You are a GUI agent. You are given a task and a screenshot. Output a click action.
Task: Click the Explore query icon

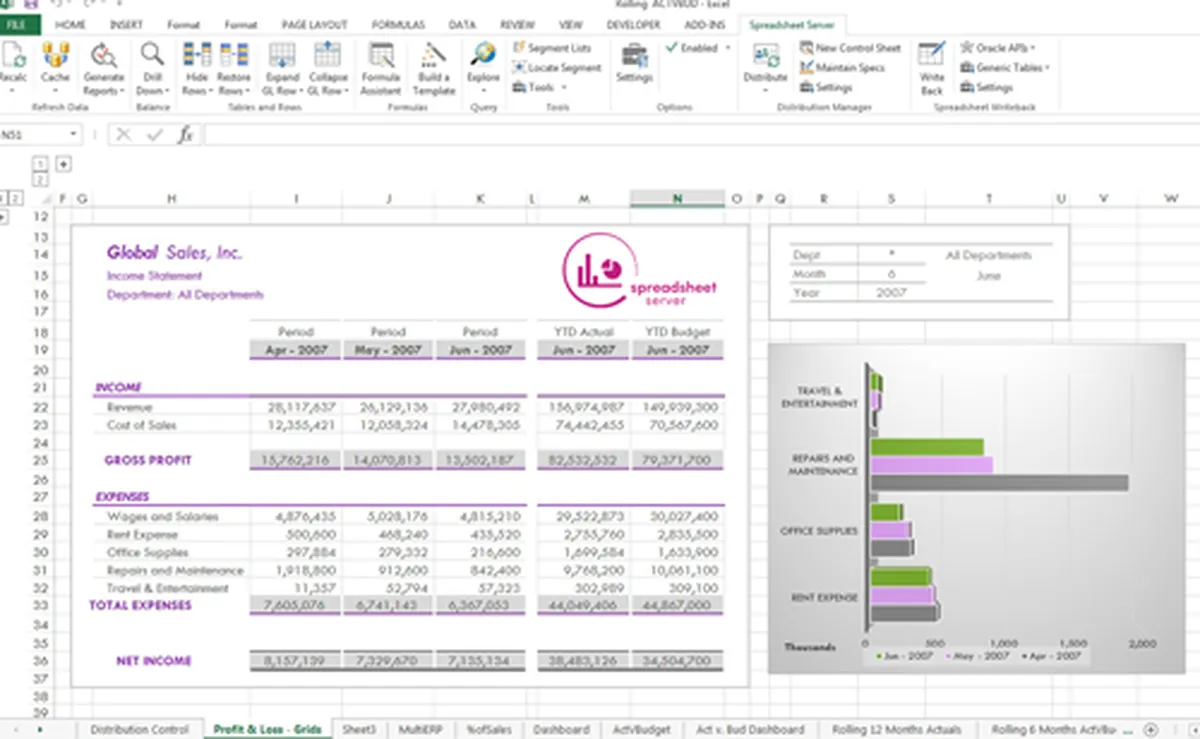(x=484, y=55)
